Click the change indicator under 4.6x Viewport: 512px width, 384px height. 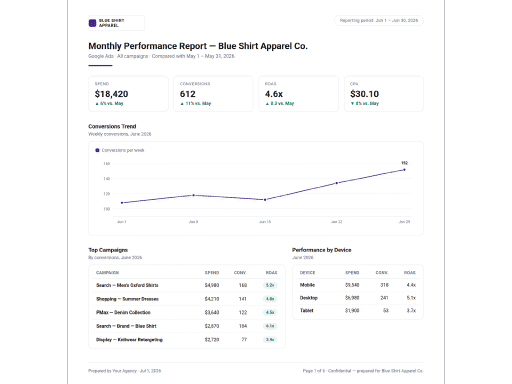click(x=280, y=104)
